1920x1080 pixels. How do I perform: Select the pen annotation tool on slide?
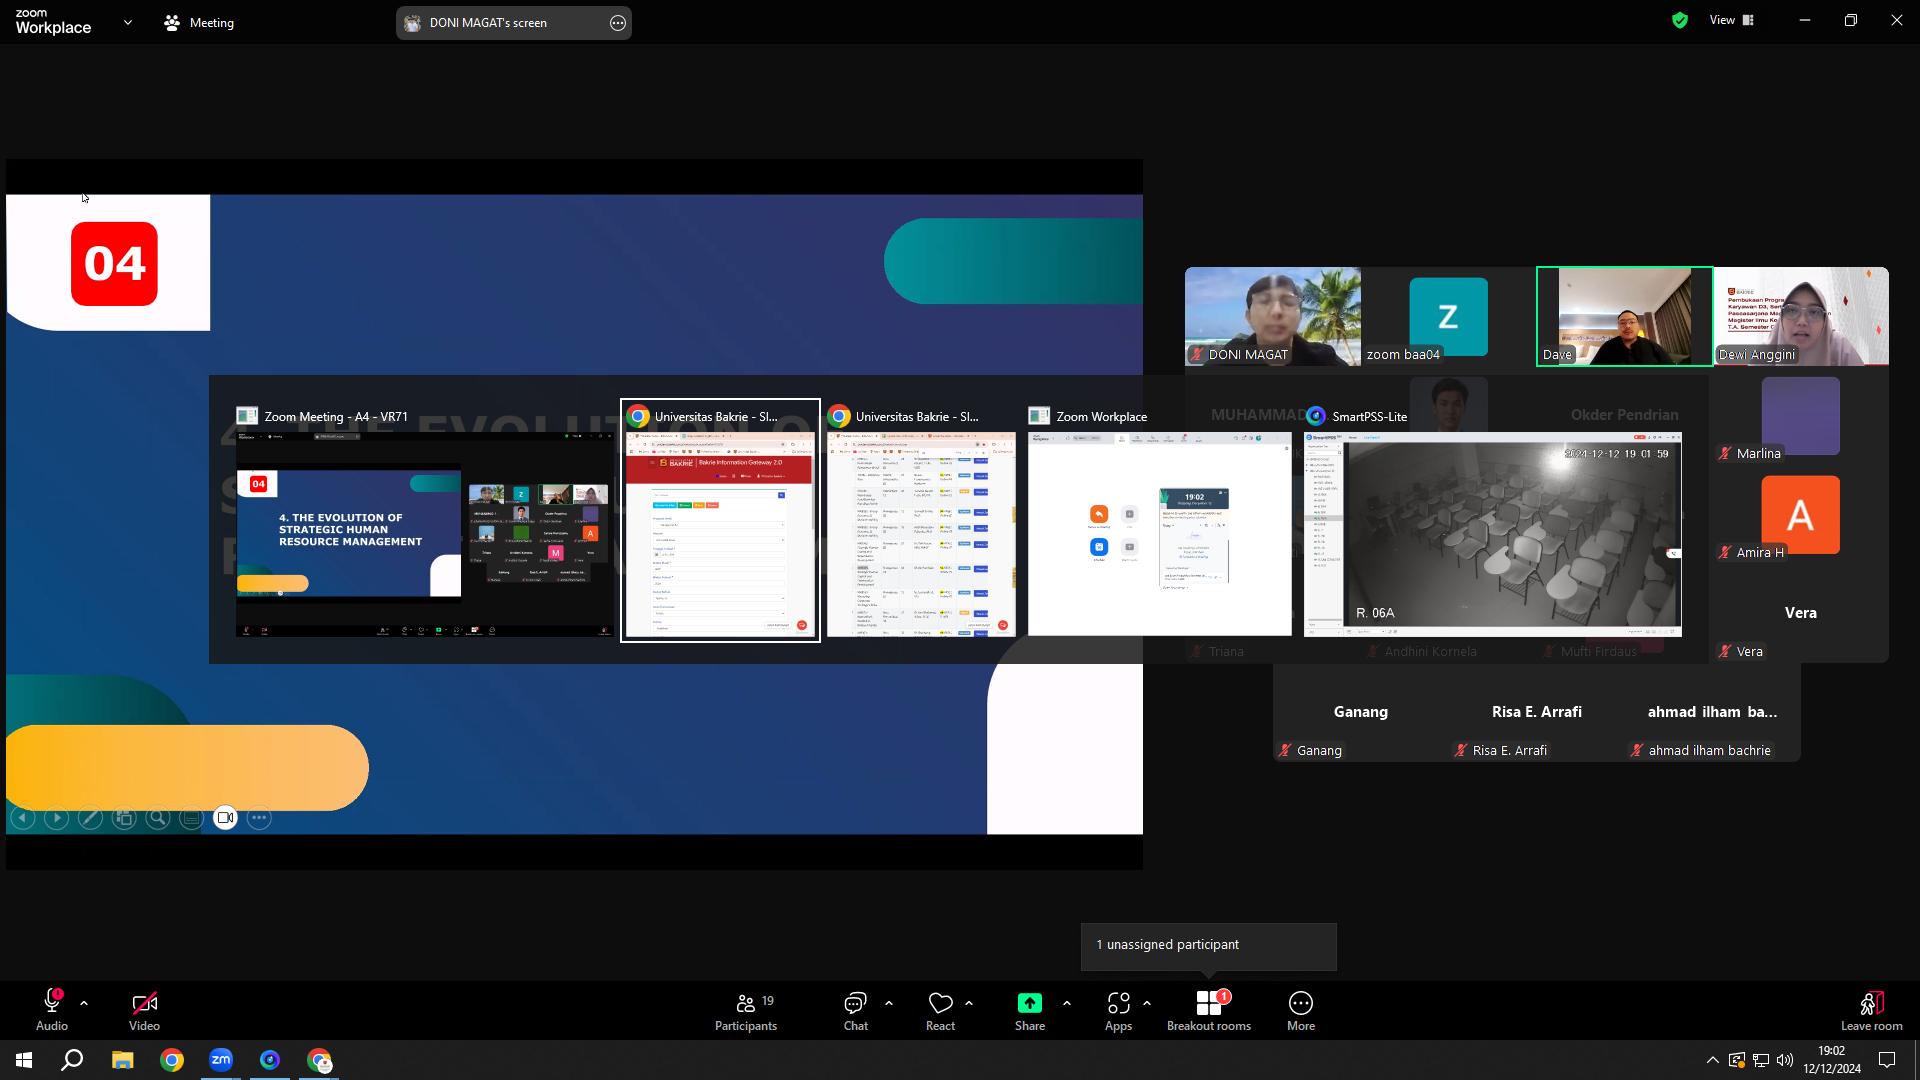(x=90, y=818)
